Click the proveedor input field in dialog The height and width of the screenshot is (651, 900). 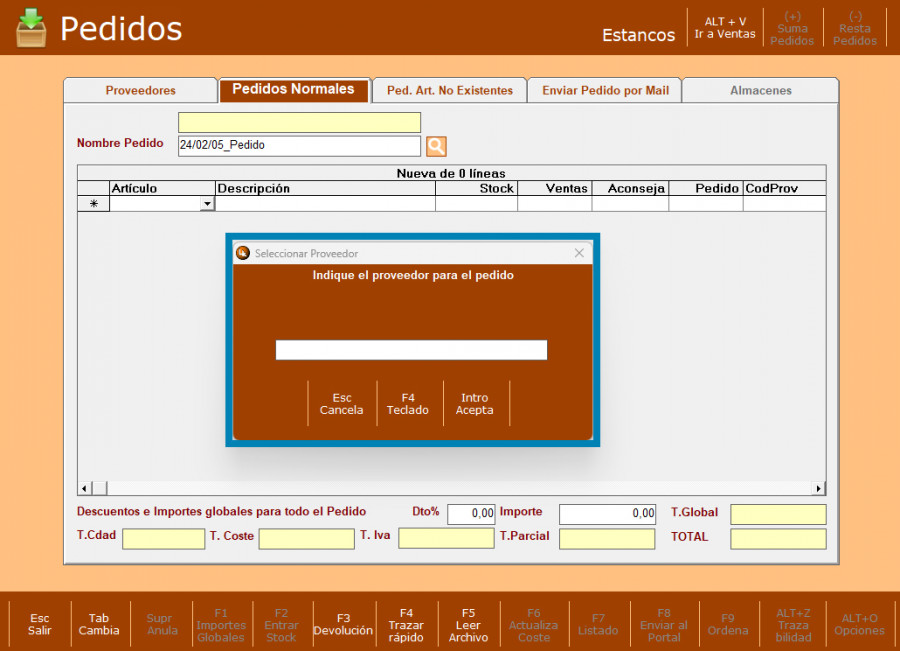pyautogui.click(x=411, y=350)
